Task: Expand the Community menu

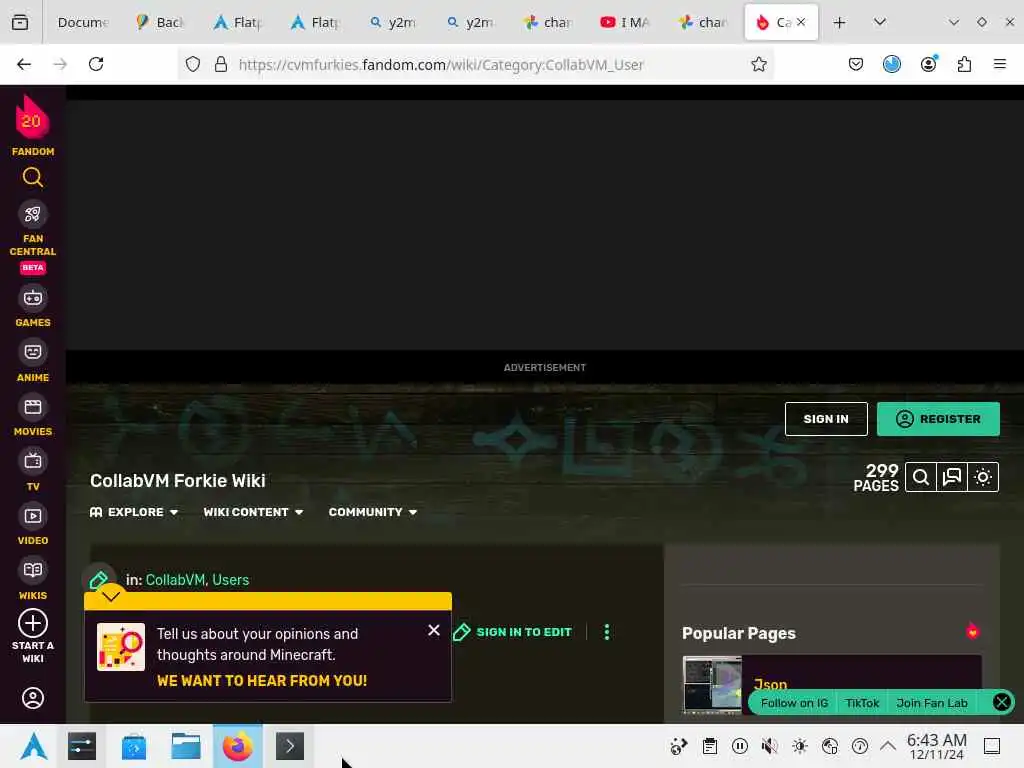Action: pos(373,512)
